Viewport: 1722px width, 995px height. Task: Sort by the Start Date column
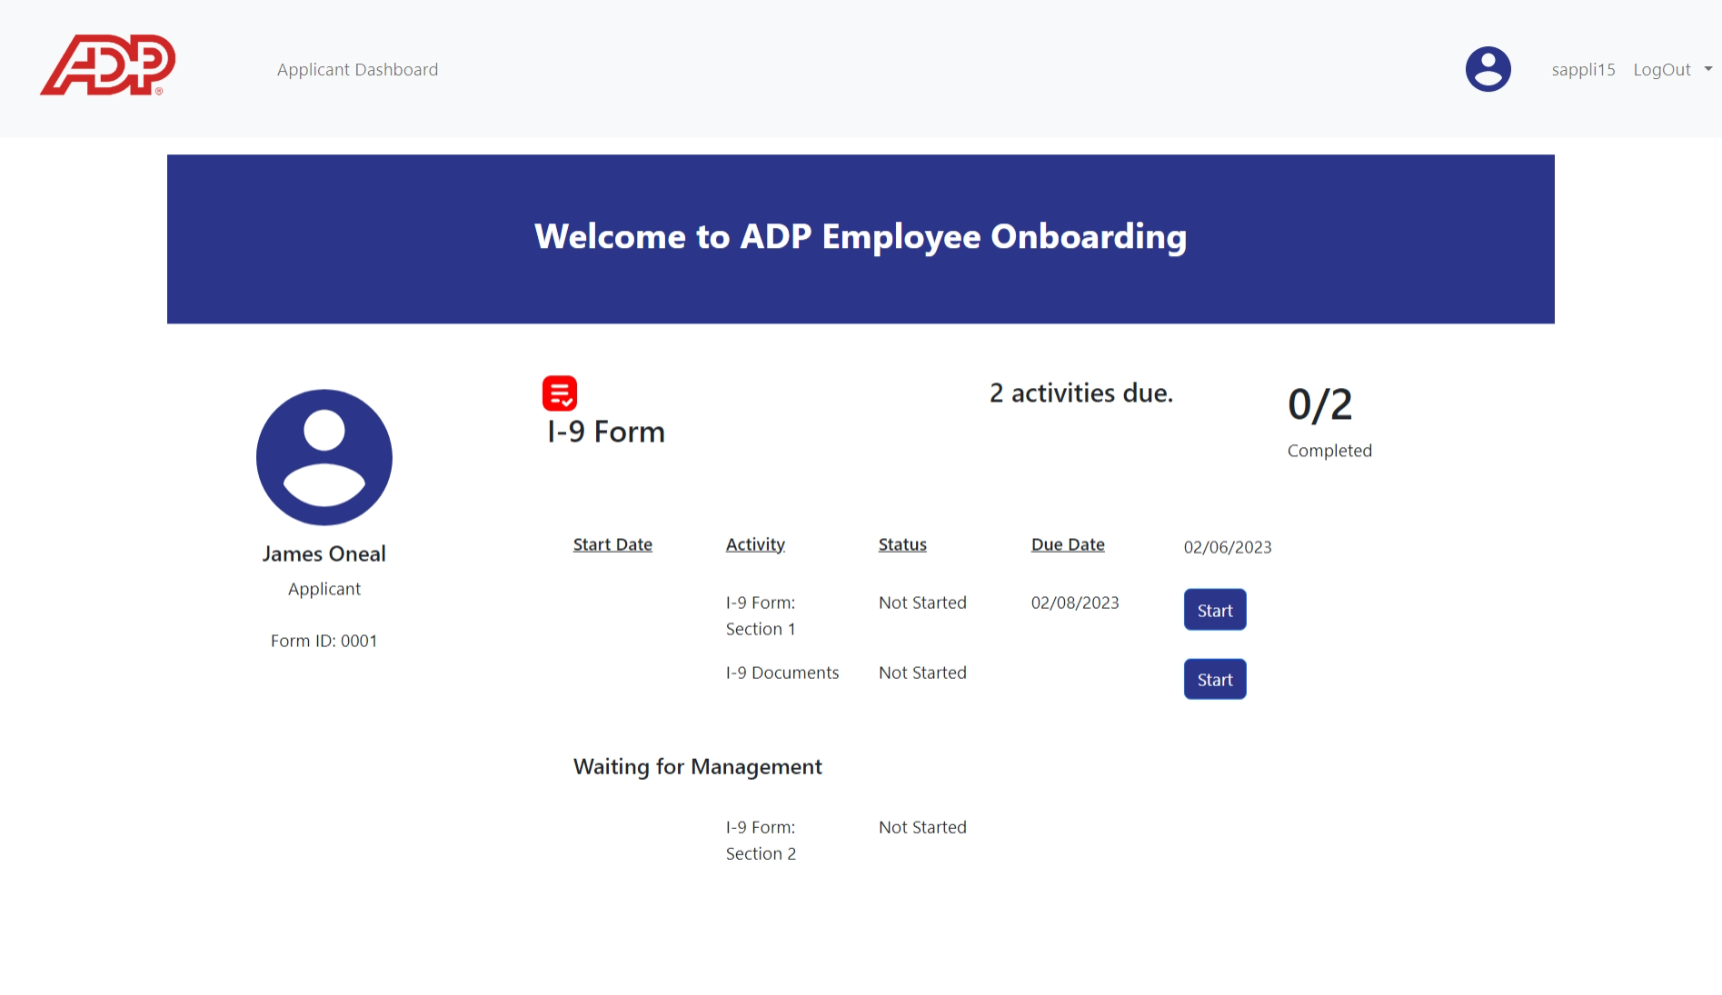[x=612, y=544]
